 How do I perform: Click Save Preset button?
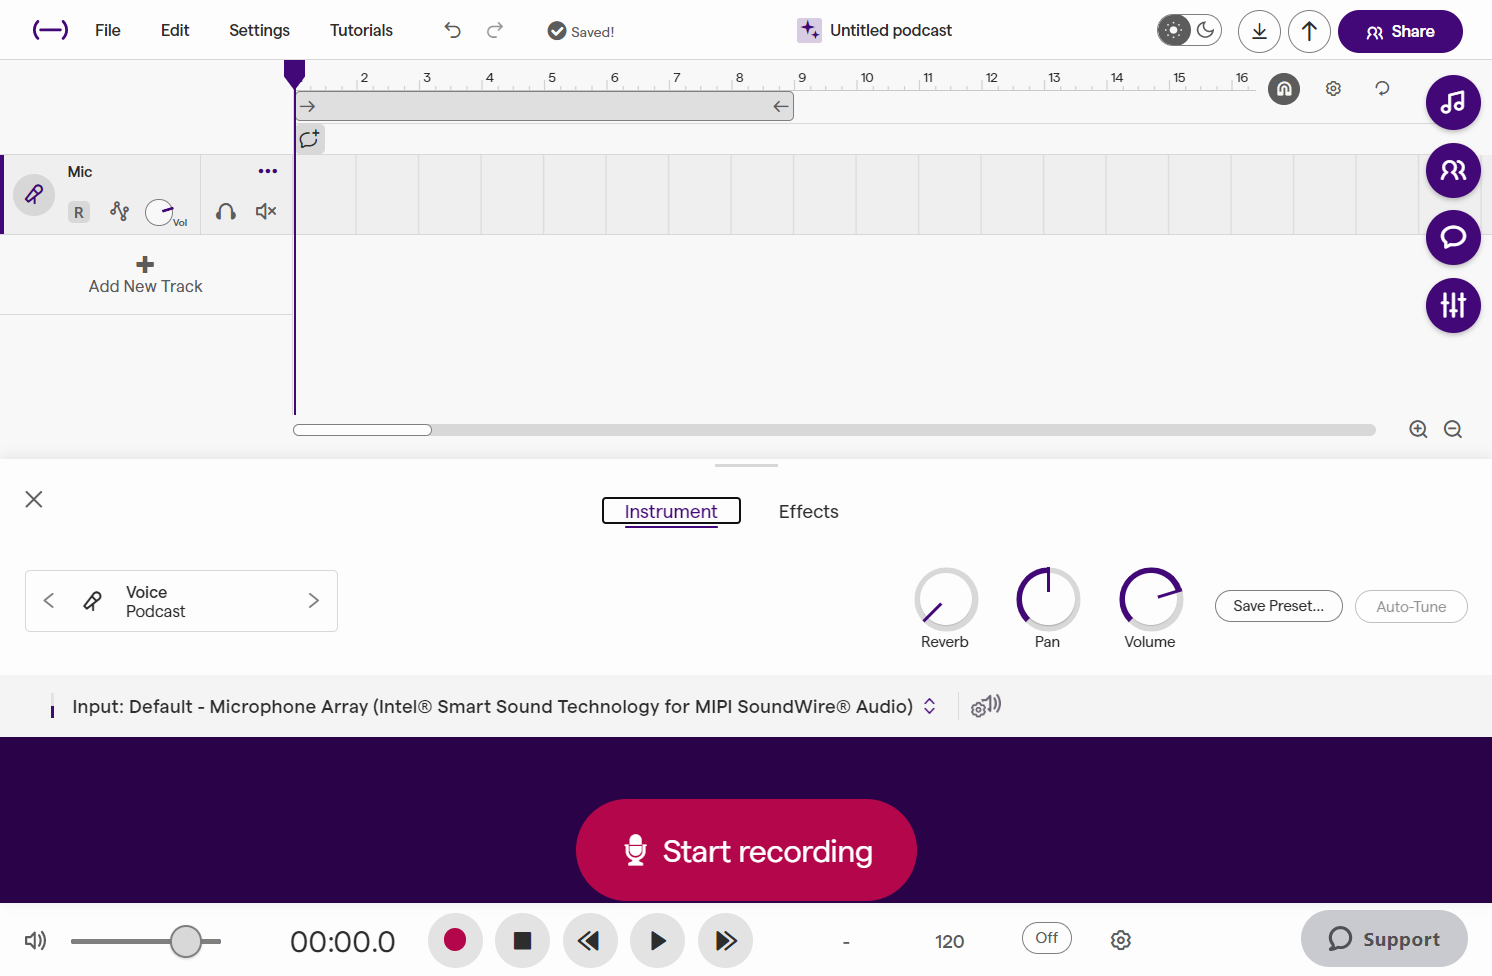1279,606
